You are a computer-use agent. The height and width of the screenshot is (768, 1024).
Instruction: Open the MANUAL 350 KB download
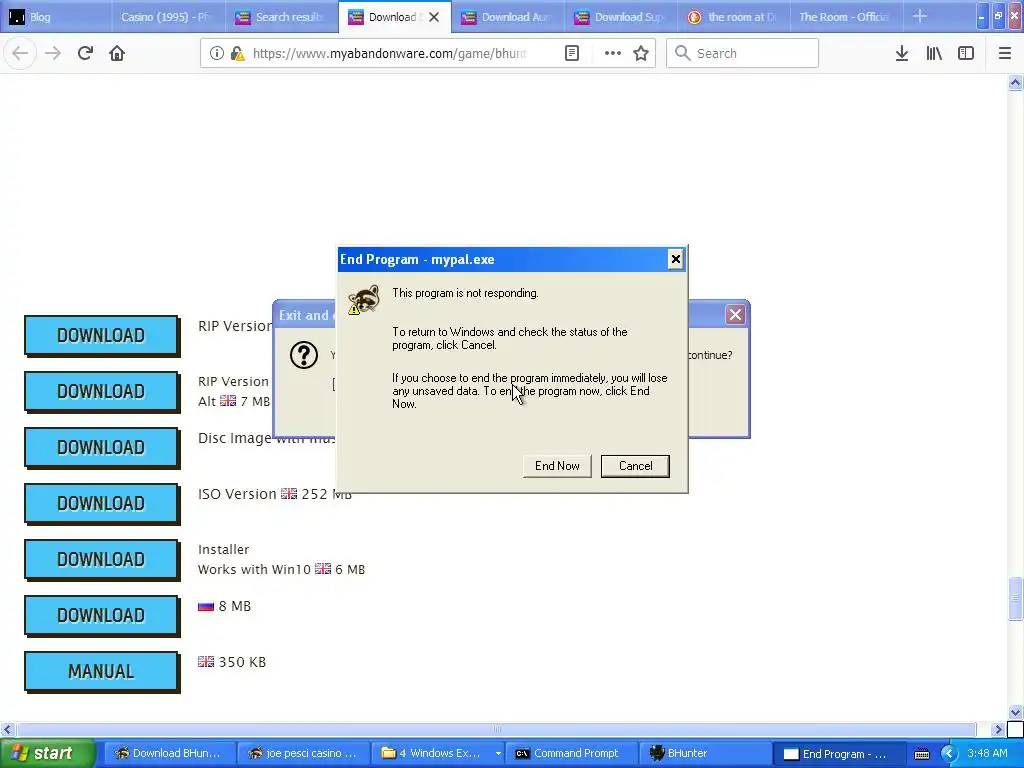coord(101,671)
